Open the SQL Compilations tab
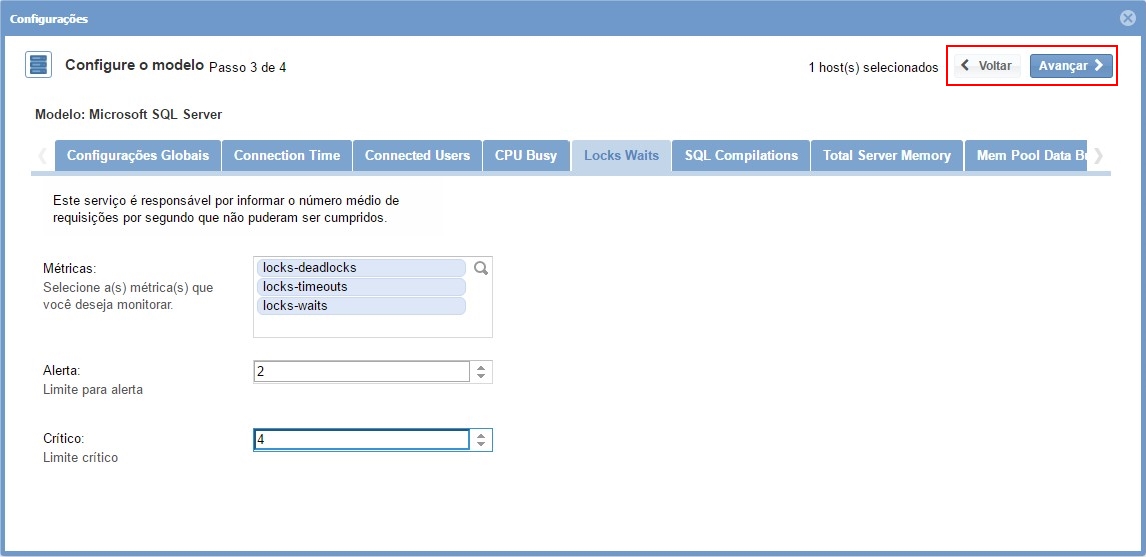The width and height of the screenshot is (1146, 557). pos(741,156)
